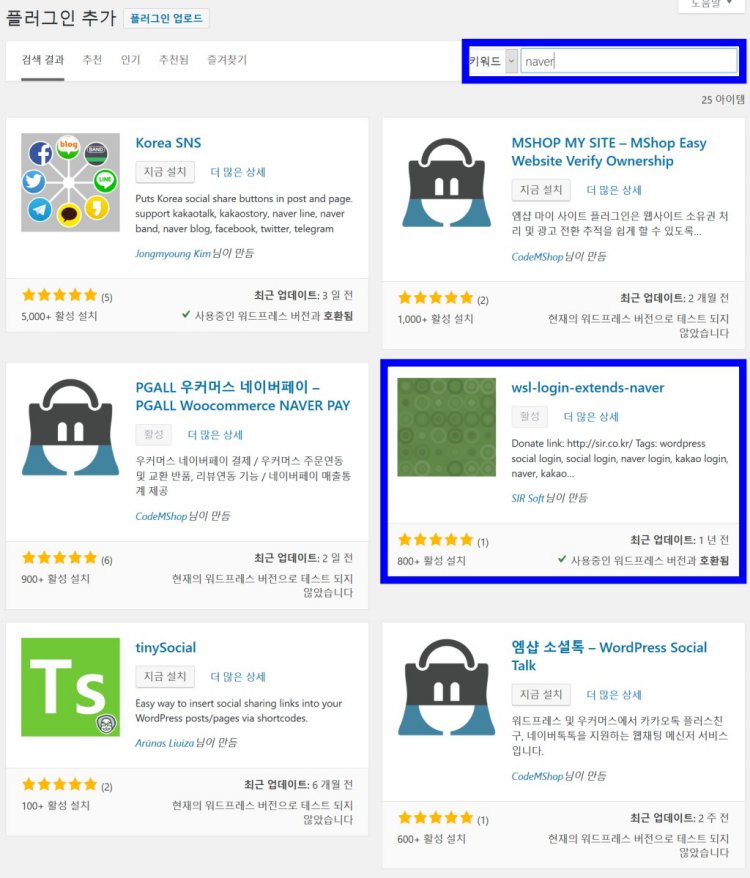Open the Korea SNS plugin title link
750x878 pixels.
point(168,143)
